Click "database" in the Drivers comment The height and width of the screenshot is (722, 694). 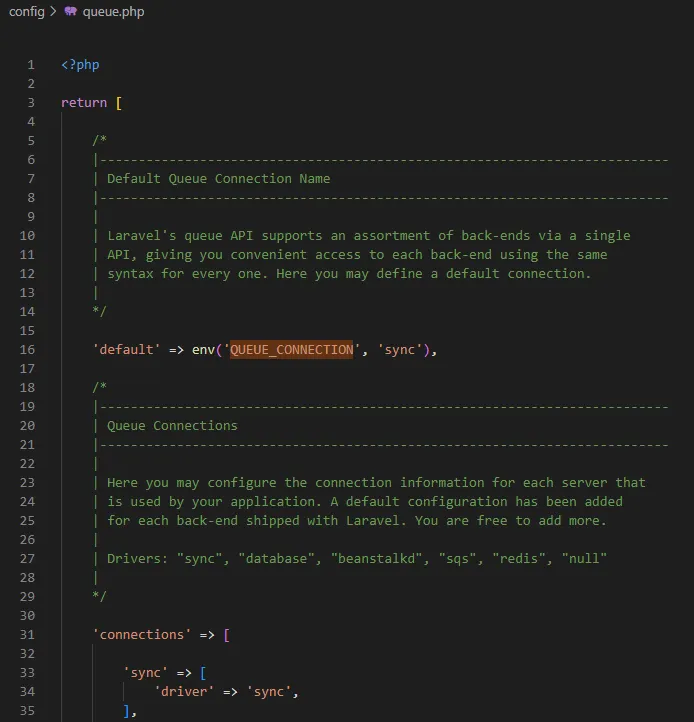point(276,559)
